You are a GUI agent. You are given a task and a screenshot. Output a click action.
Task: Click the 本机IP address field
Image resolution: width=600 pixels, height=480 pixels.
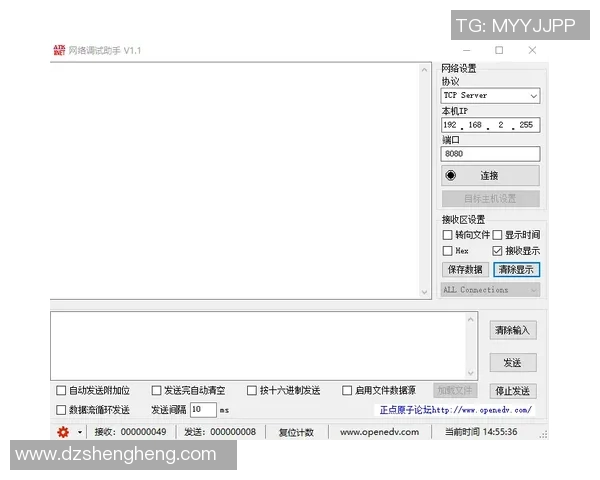click(x=490, y=125)
